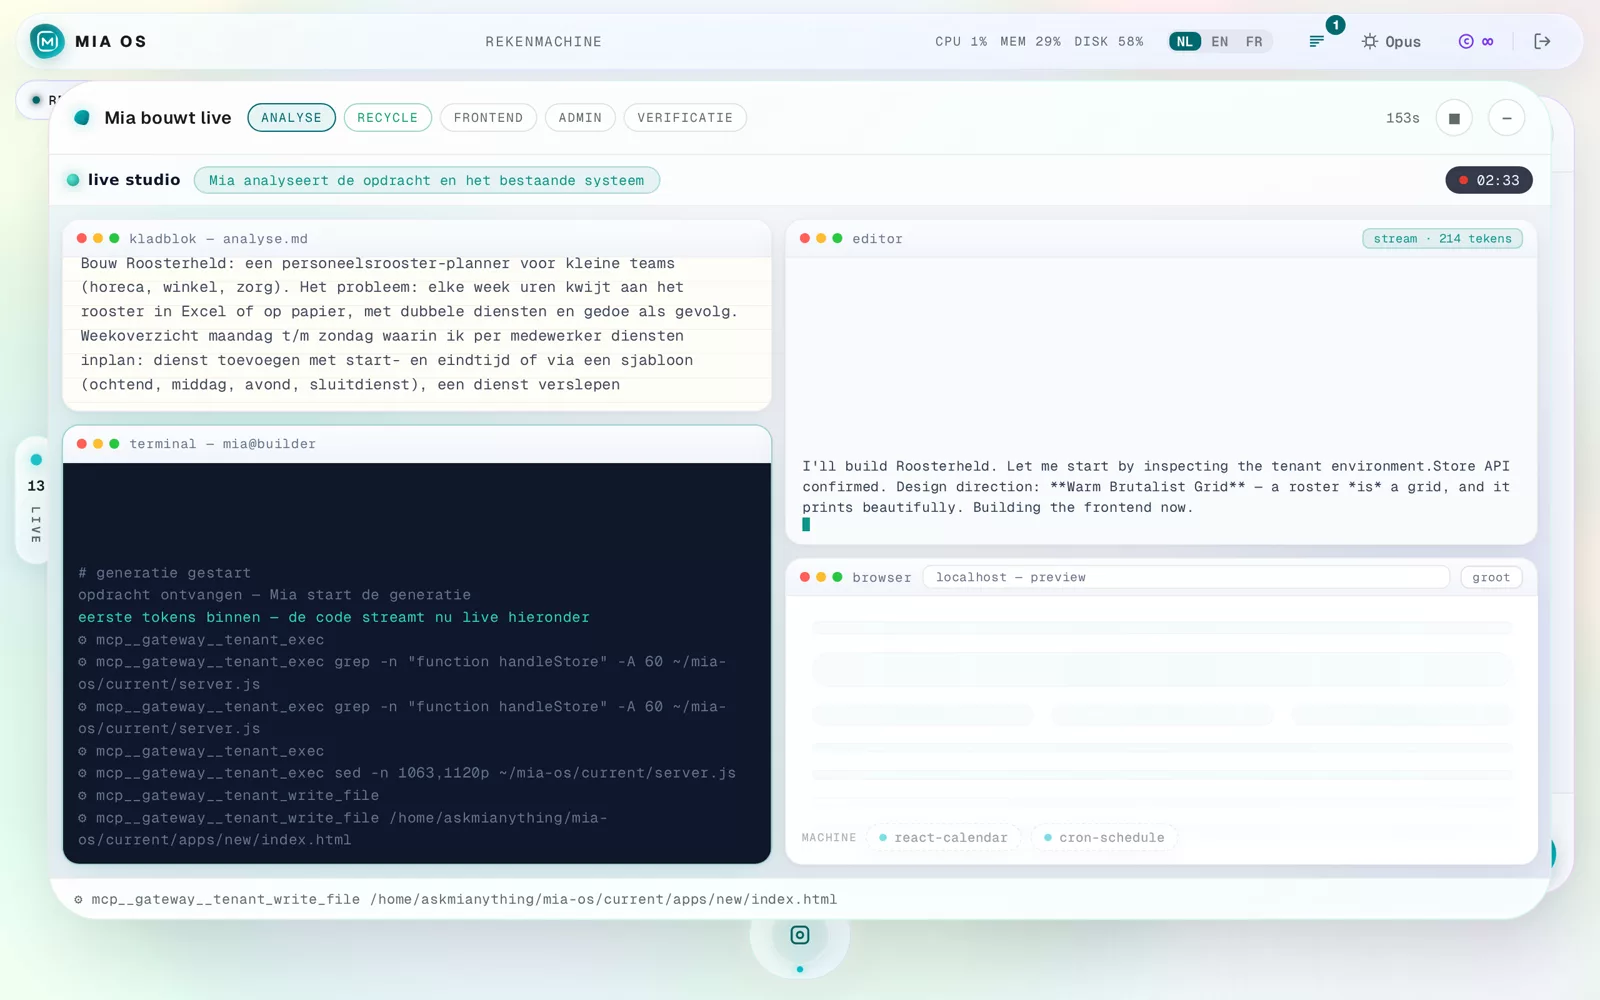The width and height of the screenshot is (1600, 1000).
Task: Click the sed -n 1063,1120p terminal line
Action: pos(407,773)
